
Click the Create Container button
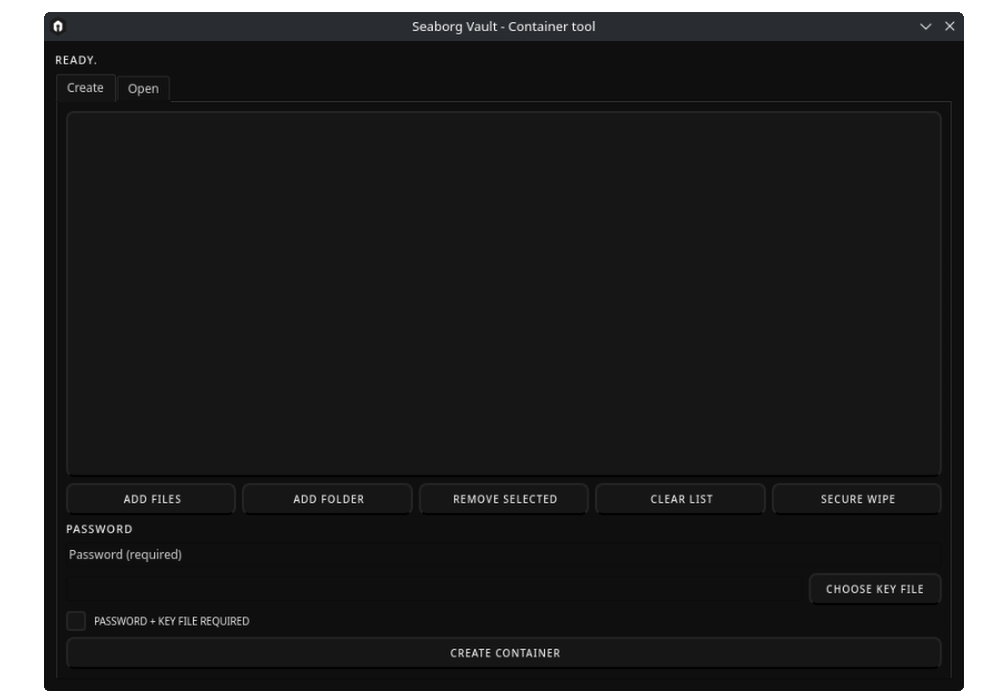tap(504, 653)
